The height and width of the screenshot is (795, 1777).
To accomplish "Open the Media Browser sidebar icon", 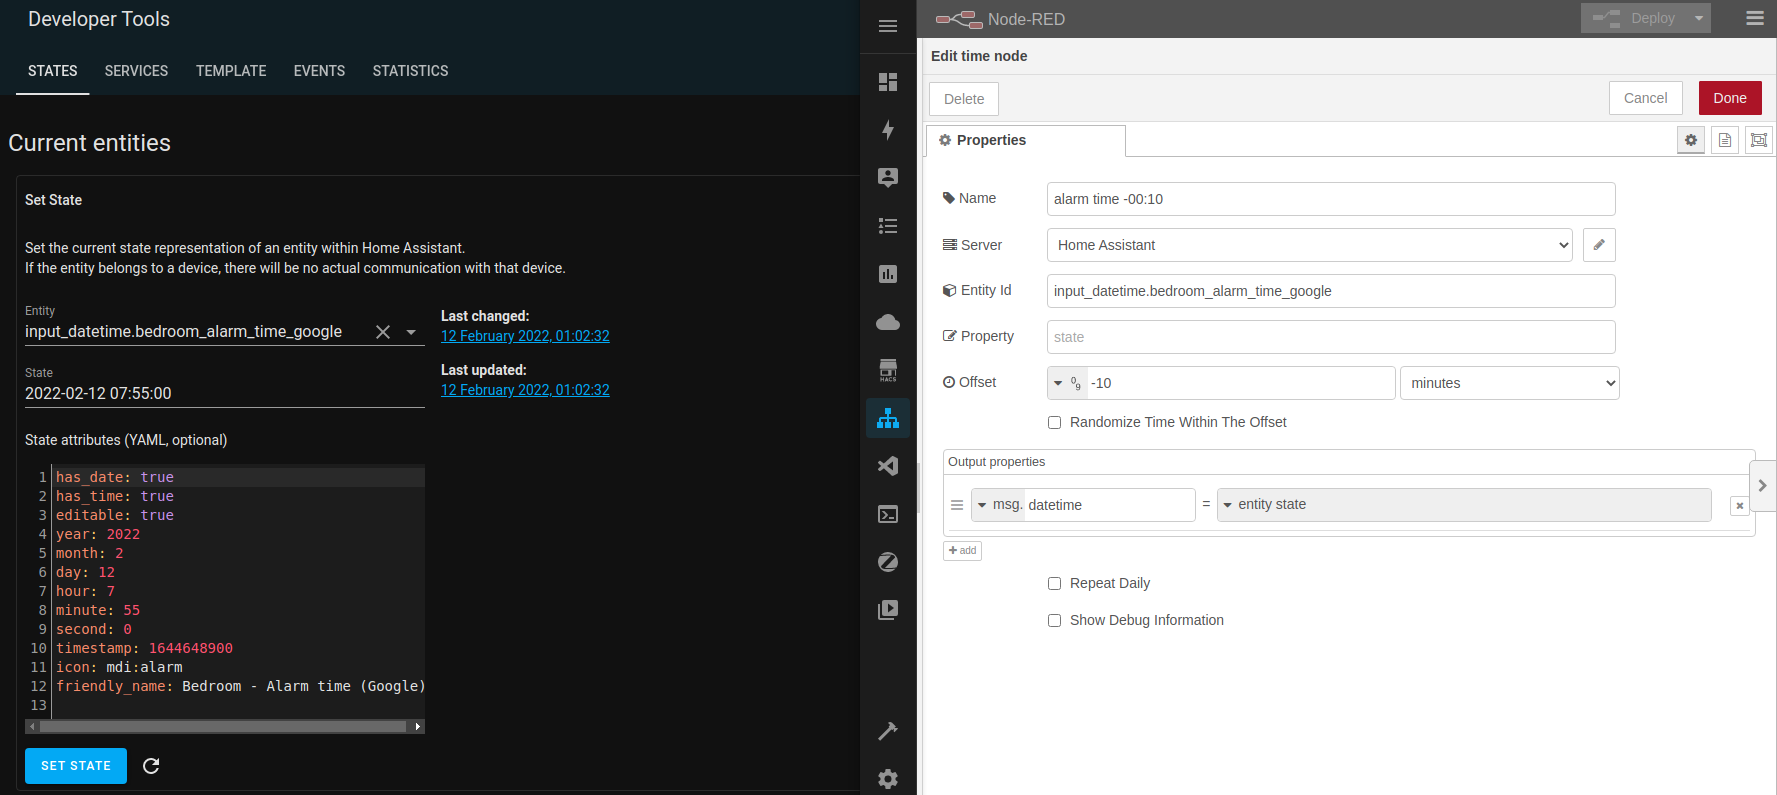I will pyautogui.click(x=888, y=610).
